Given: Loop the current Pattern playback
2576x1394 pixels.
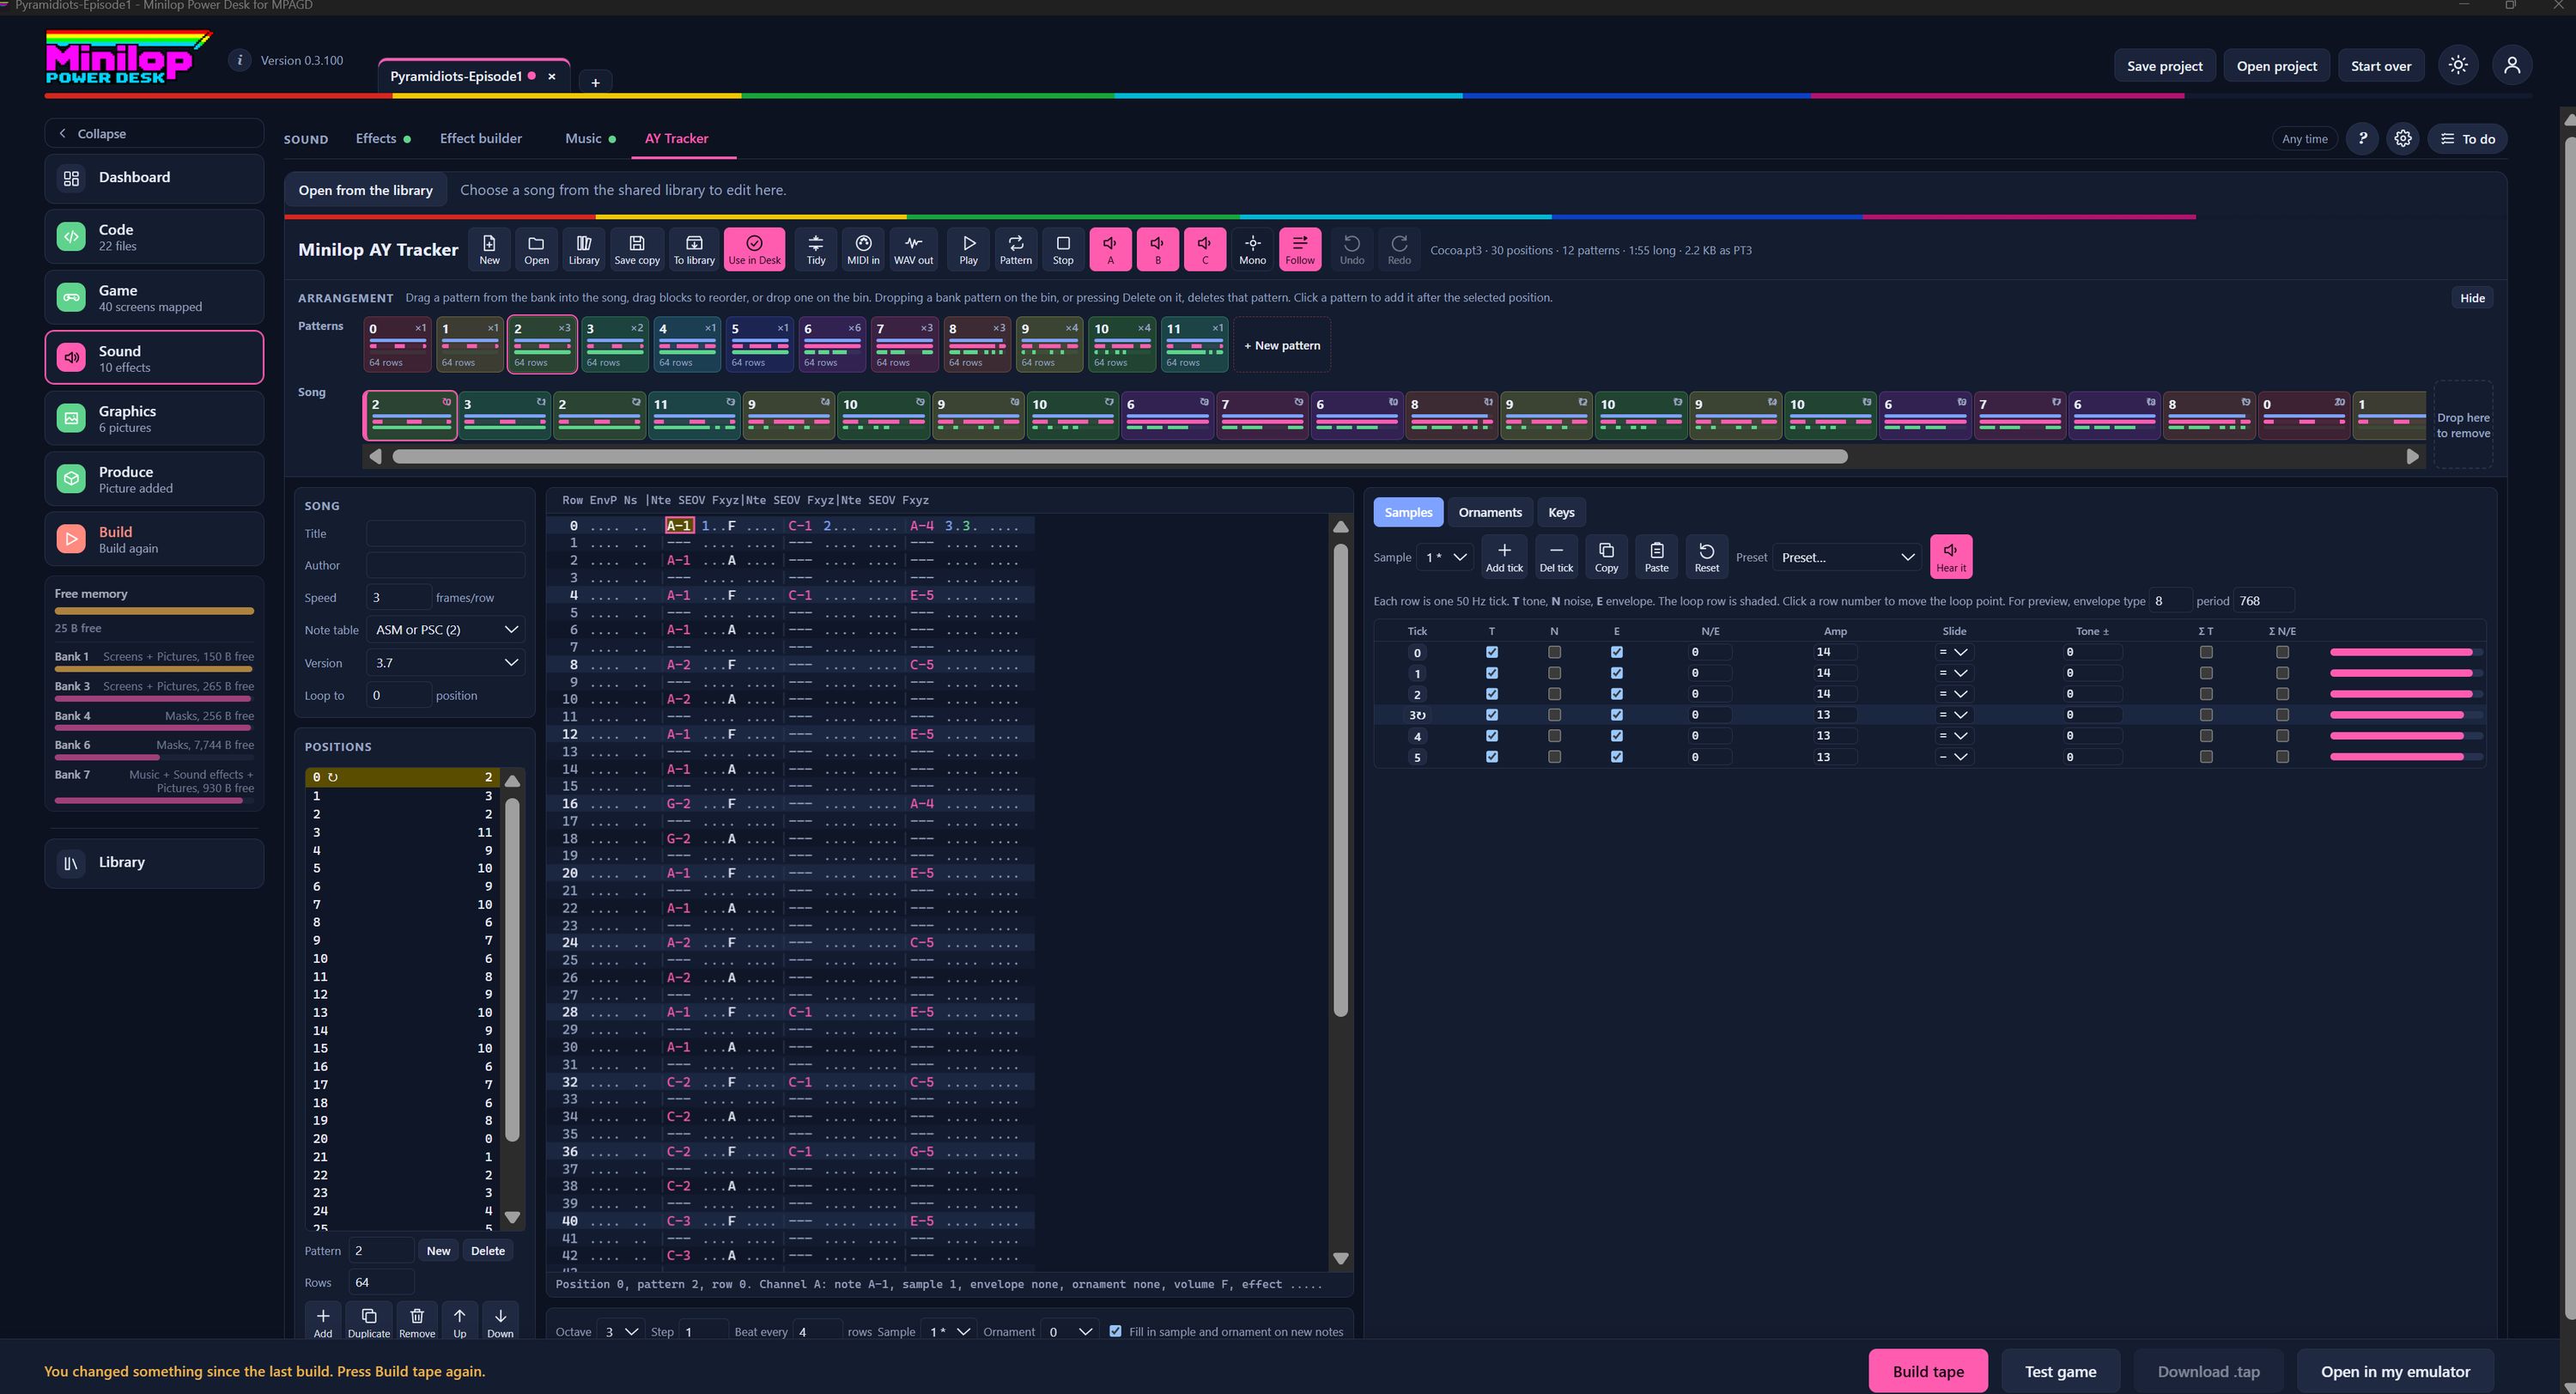Looking at the screenshot, I should [1016, 249].
